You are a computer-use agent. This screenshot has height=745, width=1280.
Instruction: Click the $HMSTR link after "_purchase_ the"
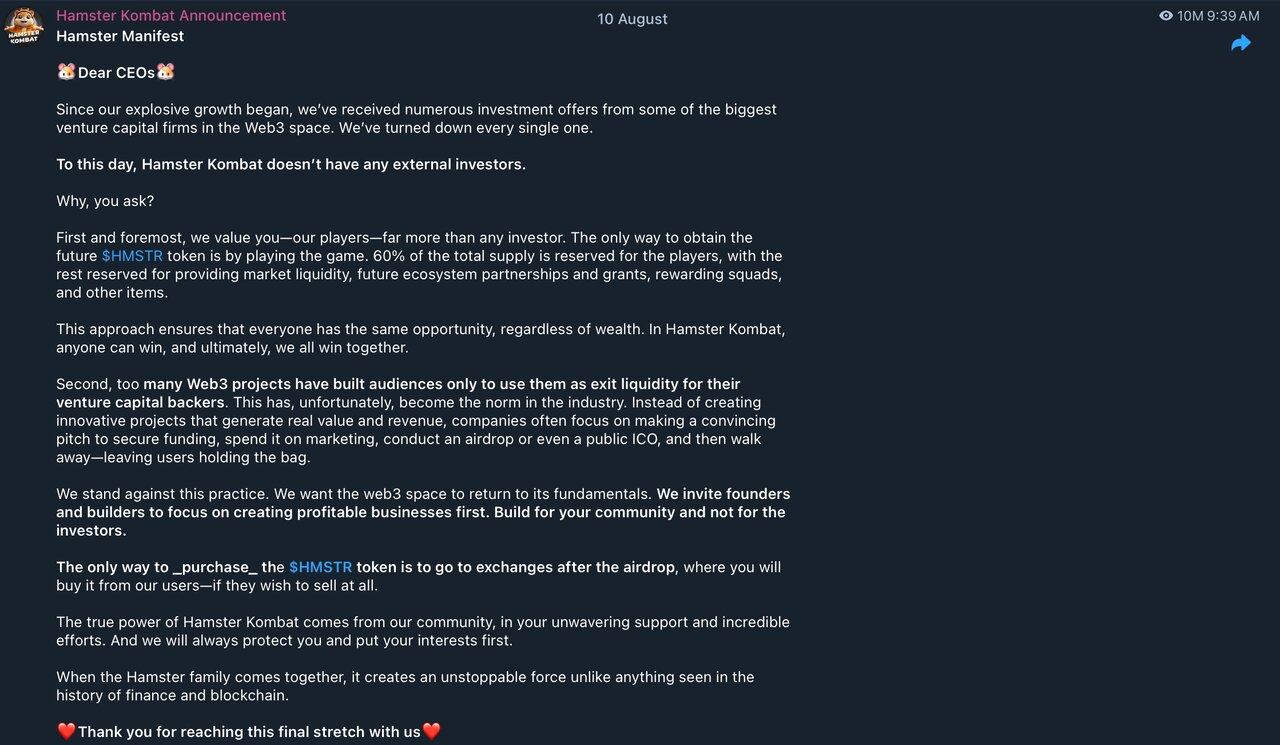(320, 567)
